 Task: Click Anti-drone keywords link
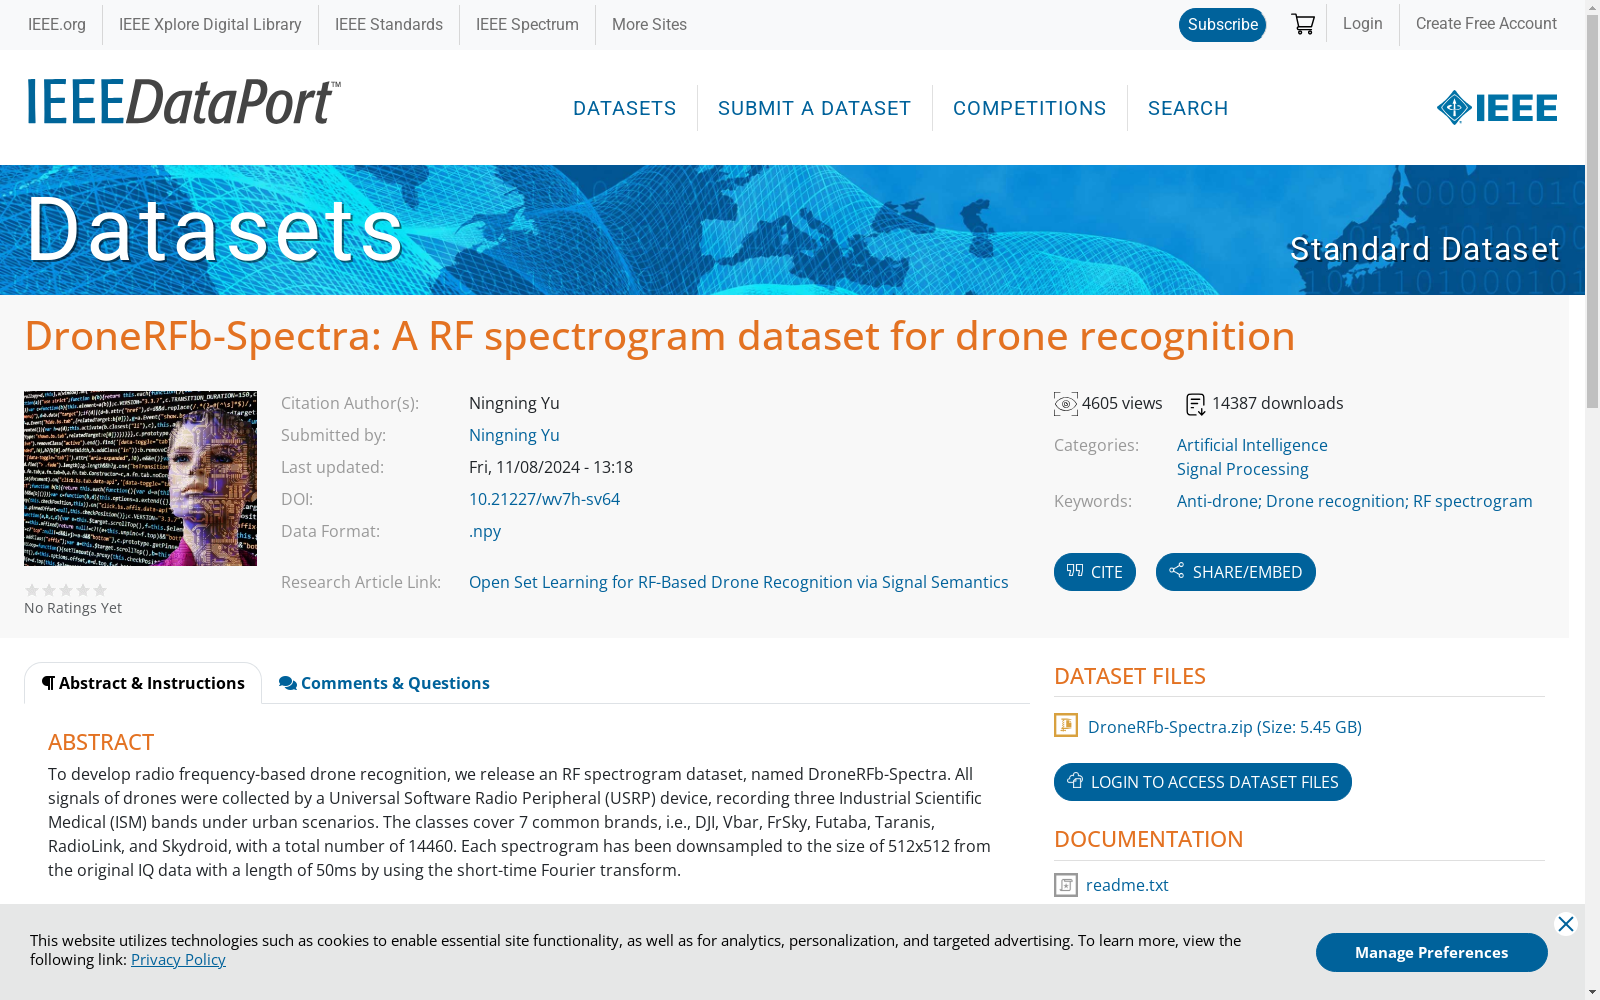[x=1354, y=501]
